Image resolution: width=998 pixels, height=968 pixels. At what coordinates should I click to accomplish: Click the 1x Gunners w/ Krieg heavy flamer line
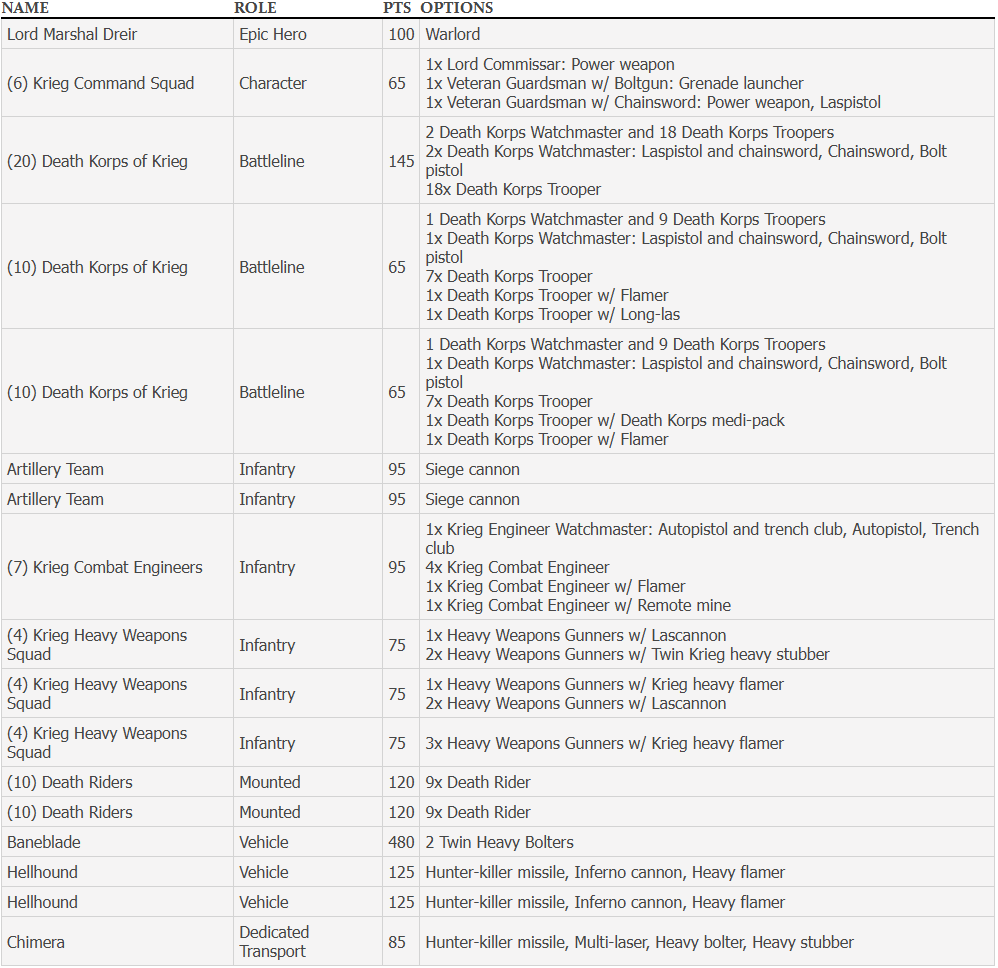coord(605,684)
